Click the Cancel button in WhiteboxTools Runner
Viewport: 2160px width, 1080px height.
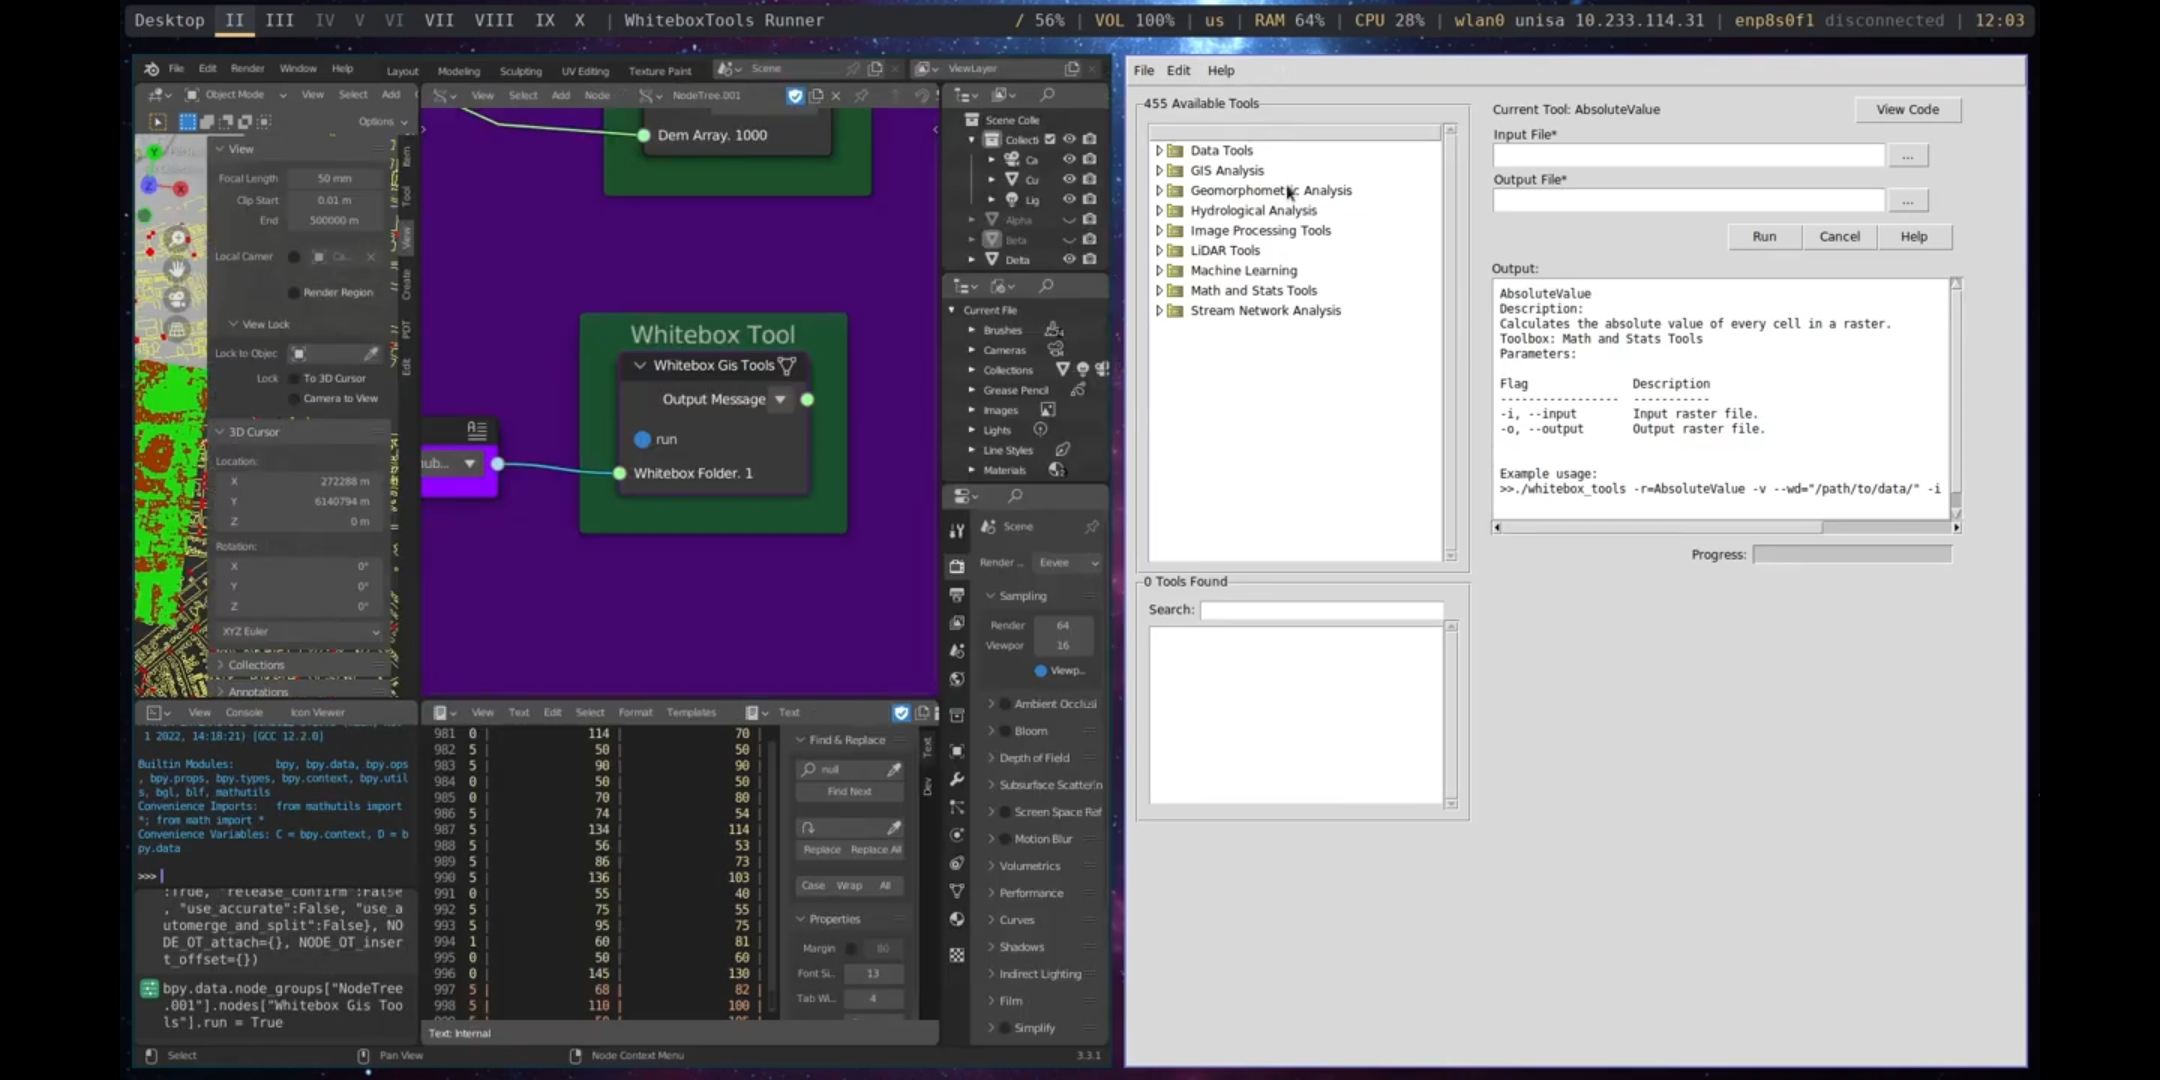pos(1839,237)
